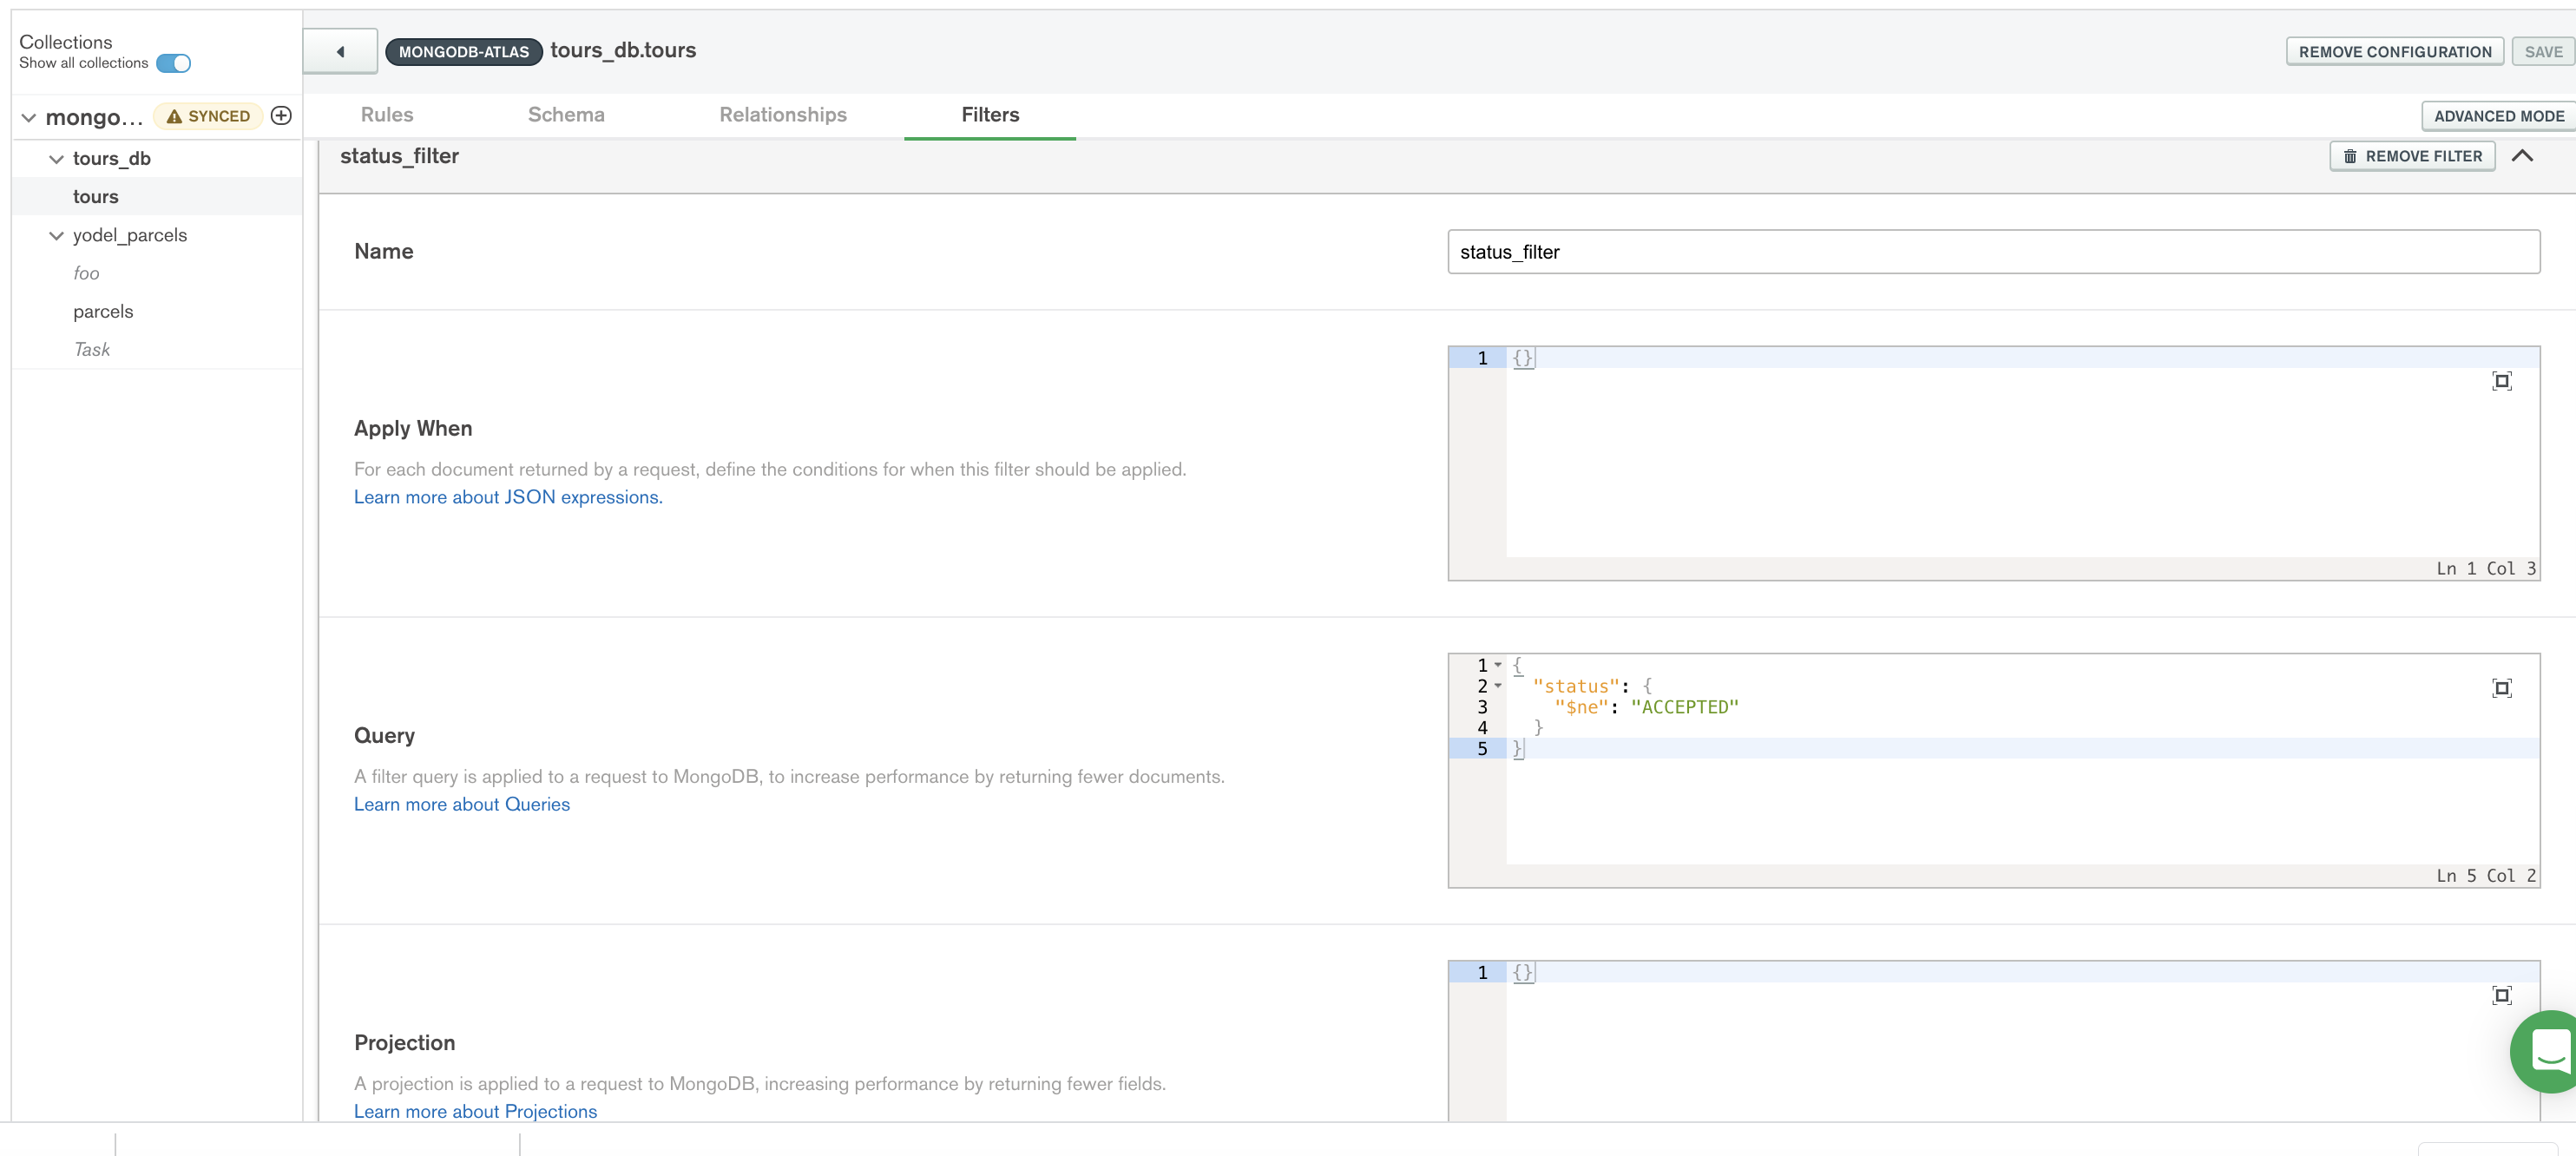Click the add collection plus icon
Image resolution: width=2576 pixels, height=1156 pixels.
point(282,116)
